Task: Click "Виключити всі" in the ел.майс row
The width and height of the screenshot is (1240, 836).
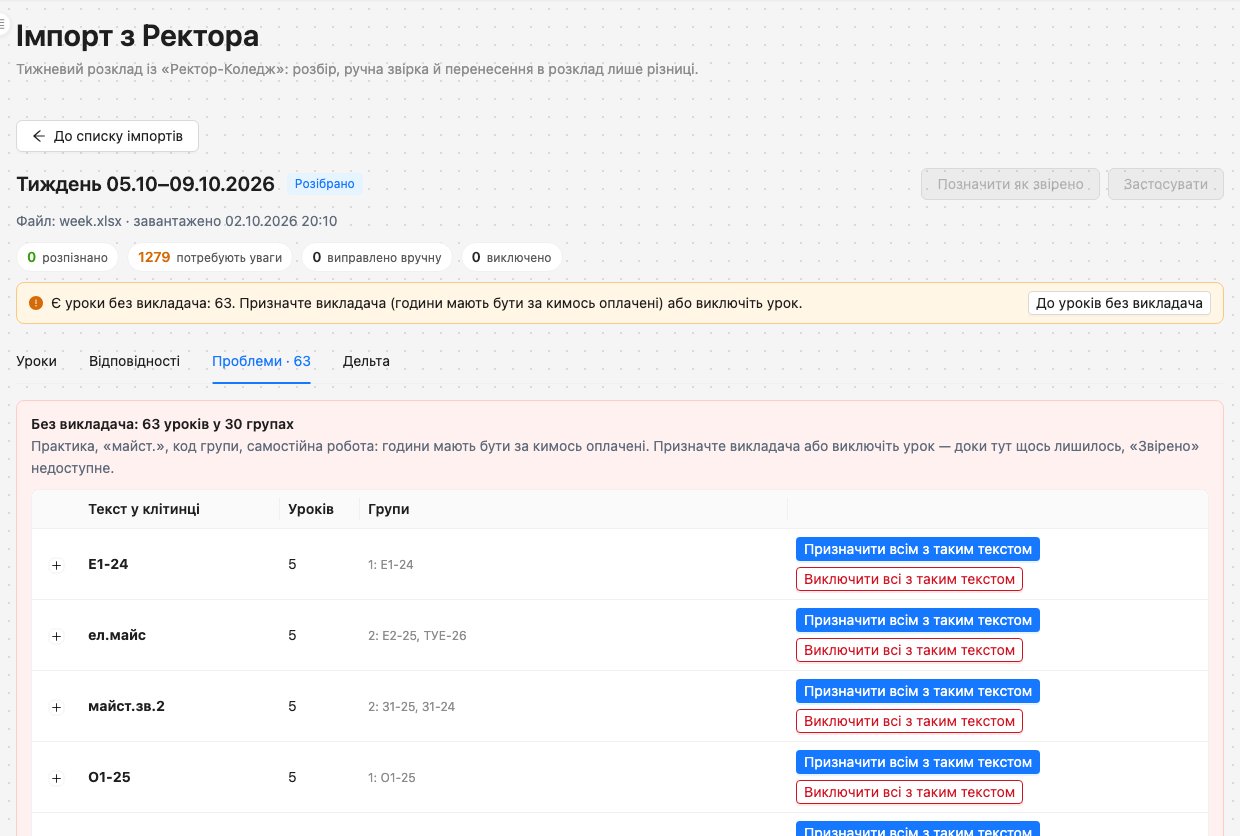Action: point(909,650)
